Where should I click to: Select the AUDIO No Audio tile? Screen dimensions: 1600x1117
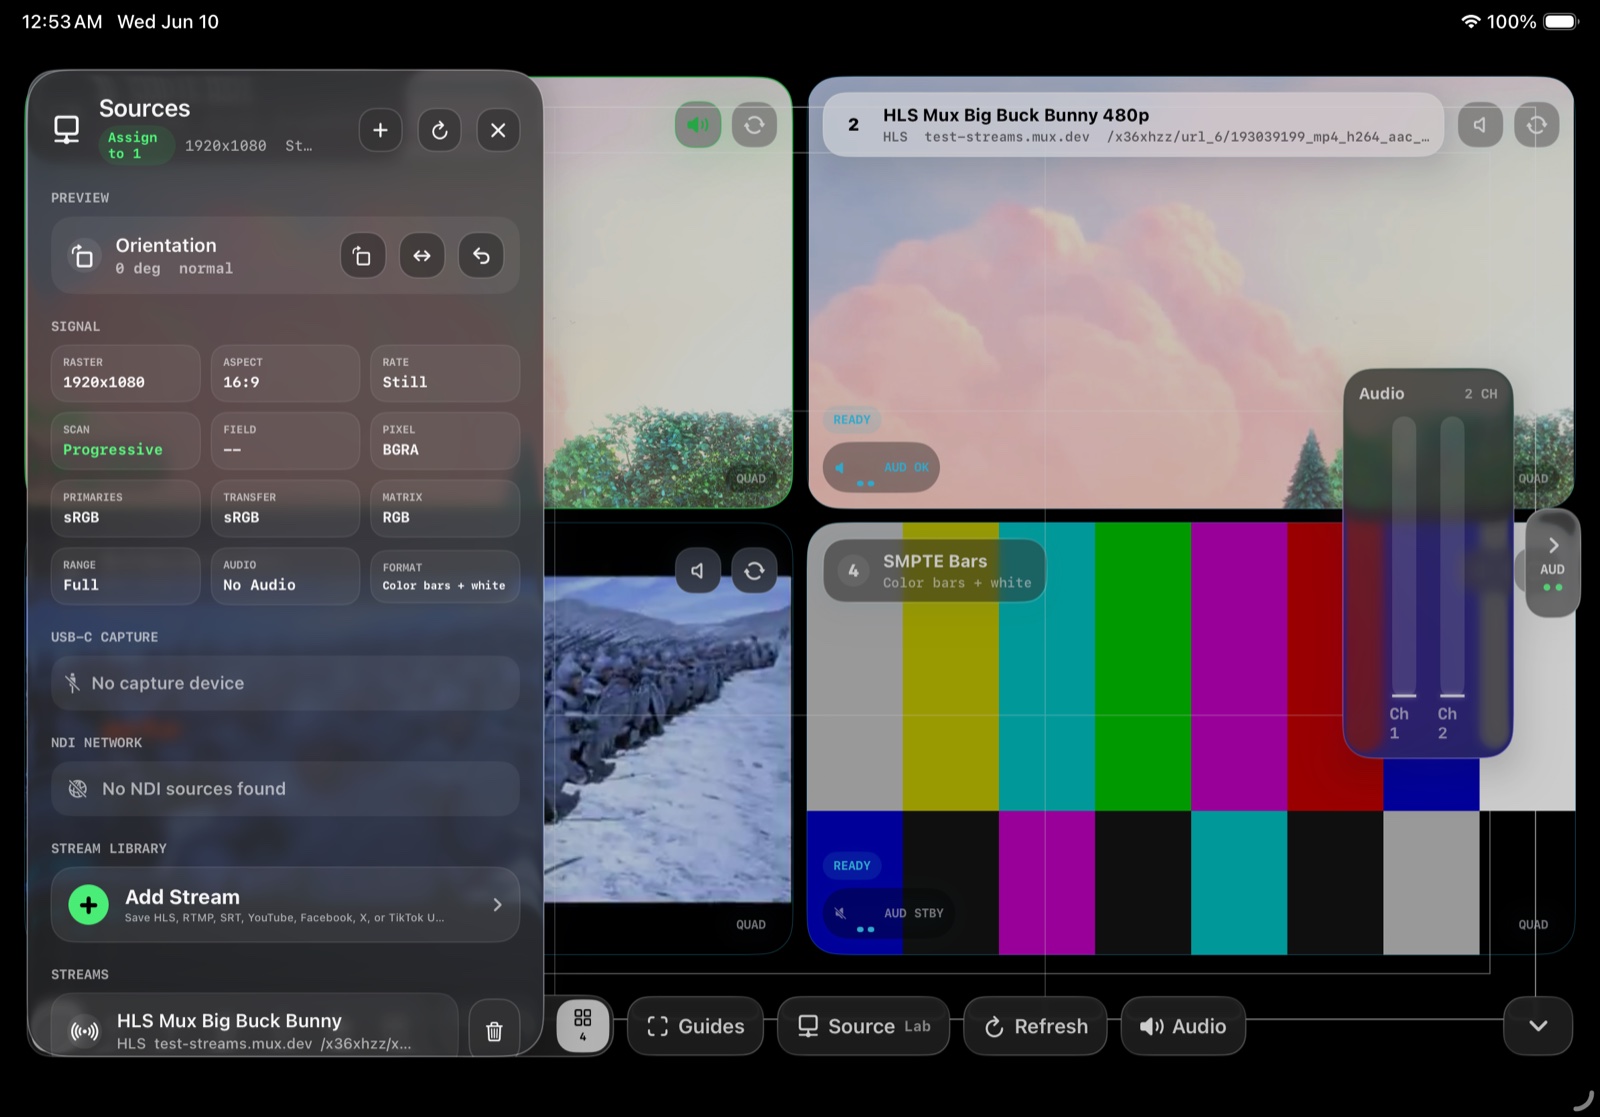pyautogui.click(x=285, y=576)
